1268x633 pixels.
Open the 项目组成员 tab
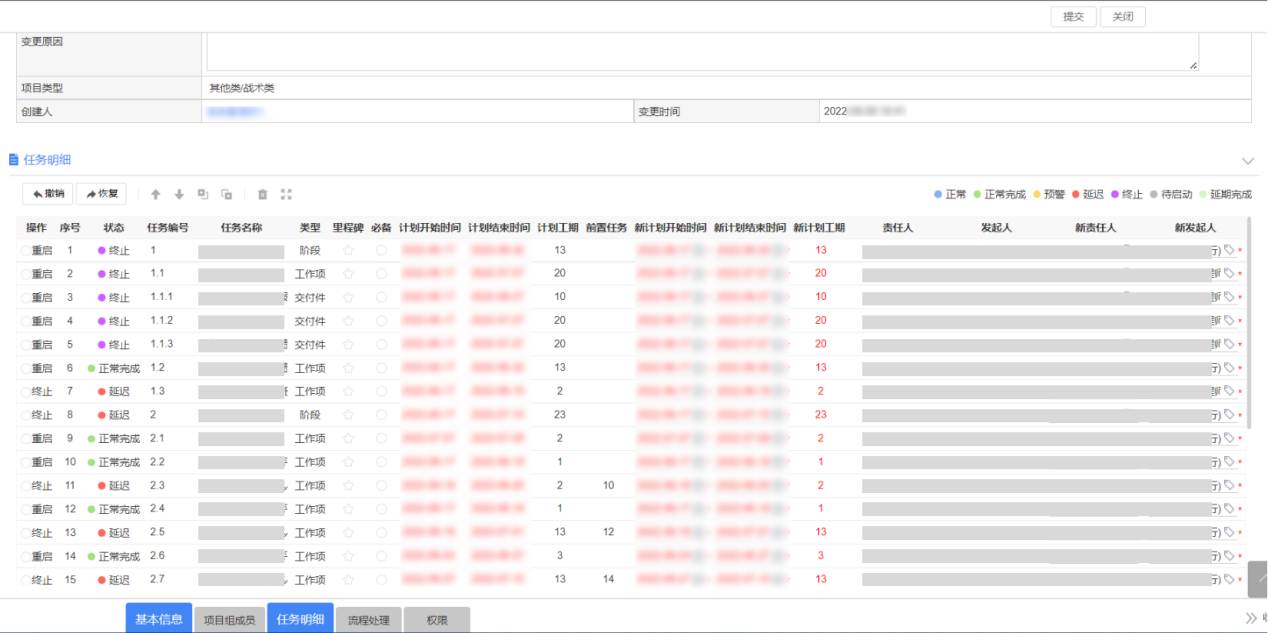[x=229, y=620]
